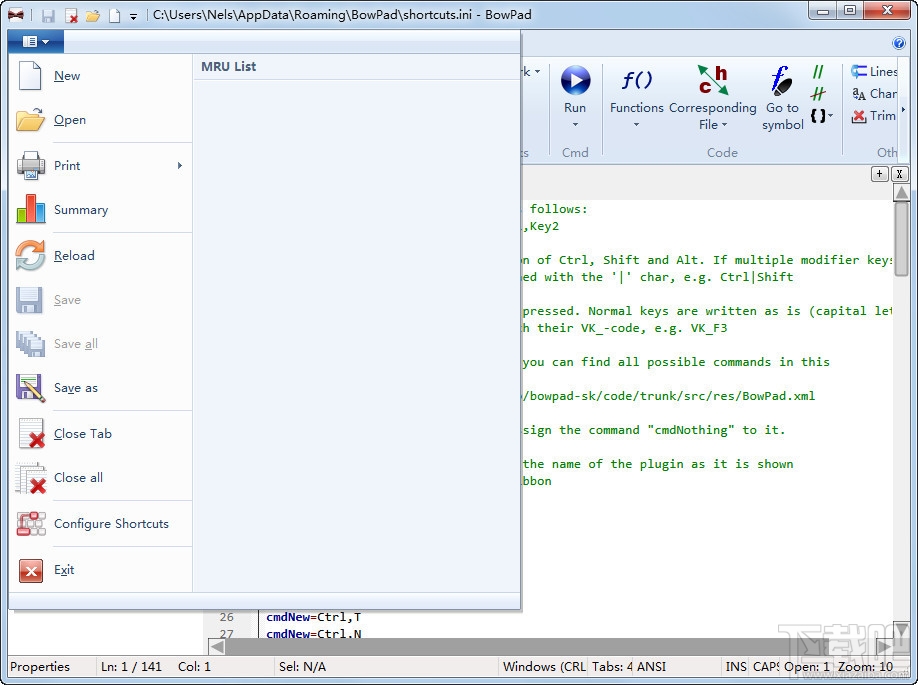
Task: Expand the Other ribbon group arrow
Action: click(x=903, y=109)
